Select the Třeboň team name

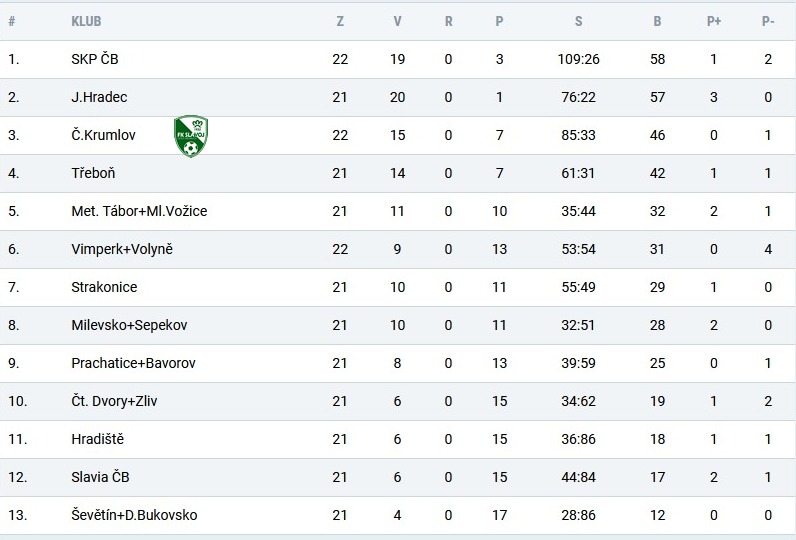(x=93, y=173)
